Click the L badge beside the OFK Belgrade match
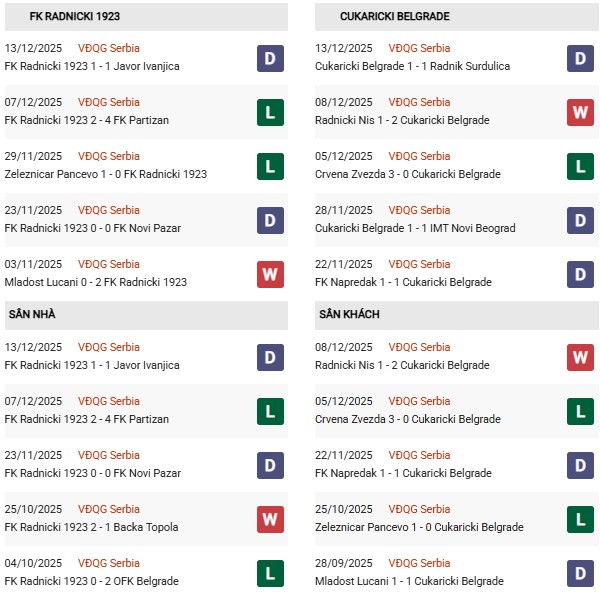The image size is (600, 596). pos(270,572)
